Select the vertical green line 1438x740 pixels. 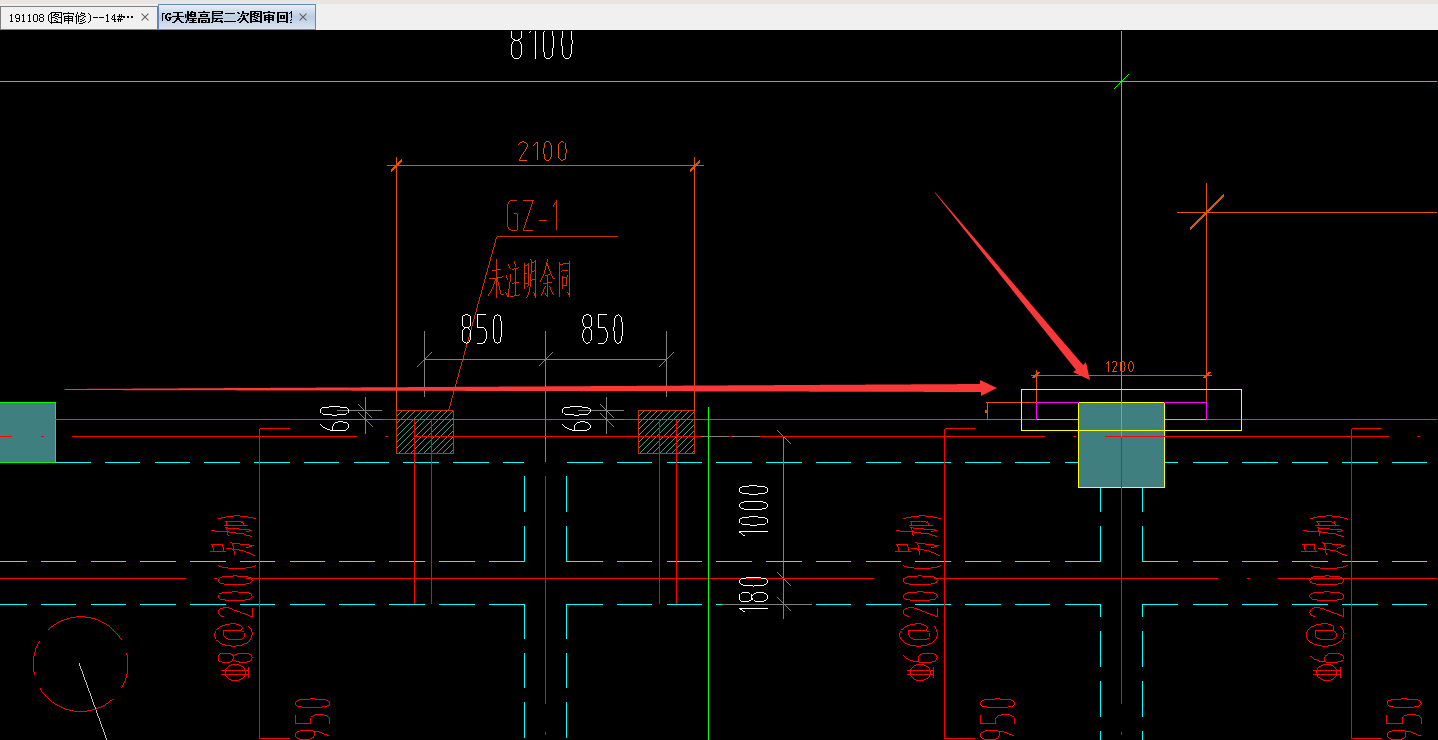pos(708,572)
